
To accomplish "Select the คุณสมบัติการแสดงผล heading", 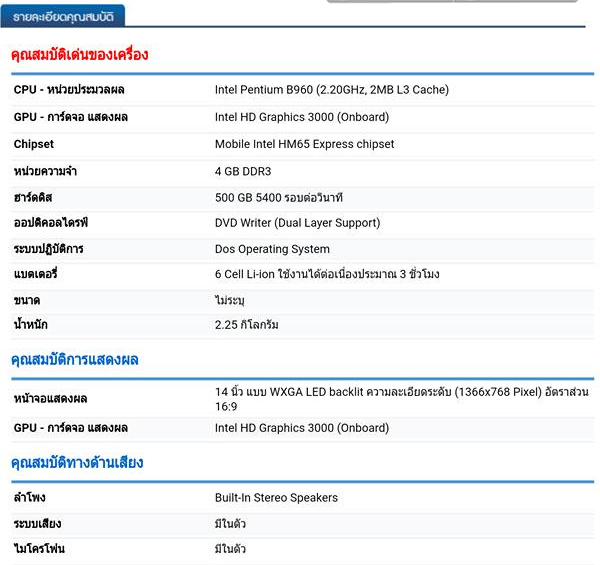I will coord(75,359).
